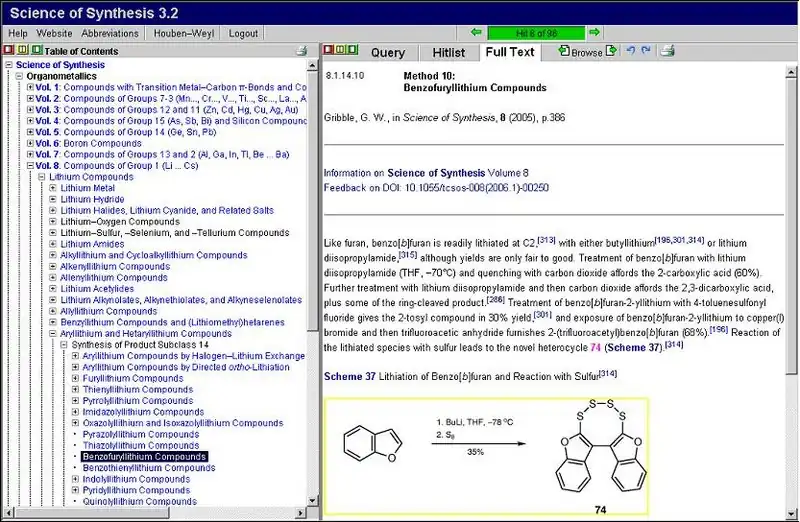
Task: Click green pane layout icon in Table of Contents
Action: pyautogui.click(x=36, y=51)
